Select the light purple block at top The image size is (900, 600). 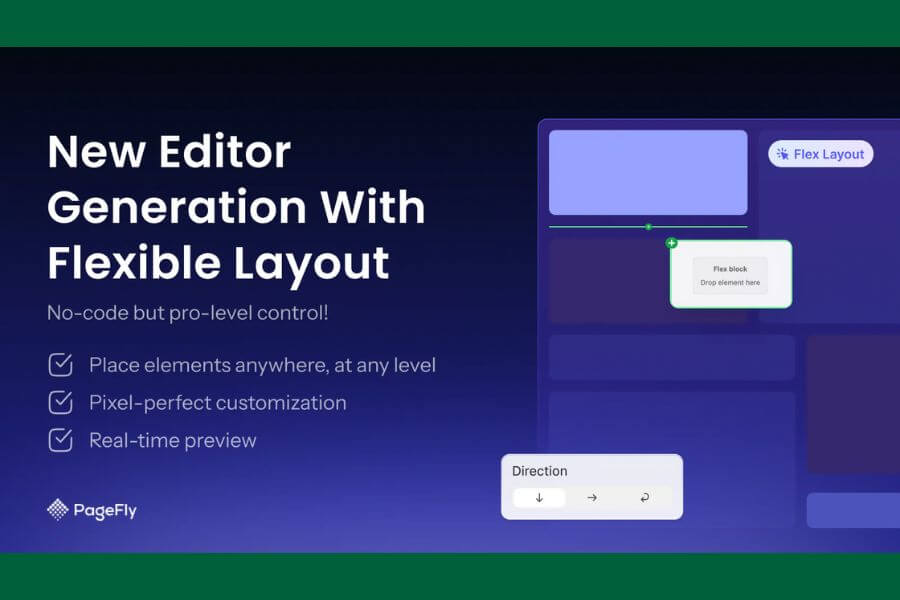pos(648,172)
